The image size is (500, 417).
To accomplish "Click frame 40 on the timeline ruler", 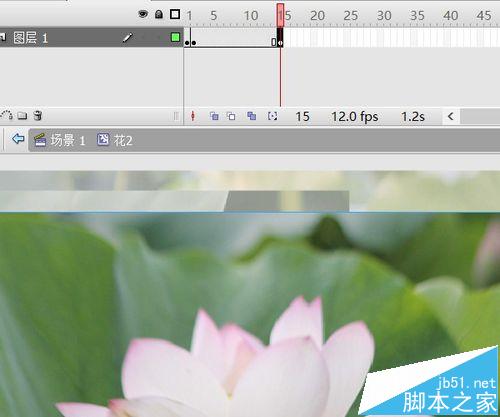I will [x=450, y=16].
